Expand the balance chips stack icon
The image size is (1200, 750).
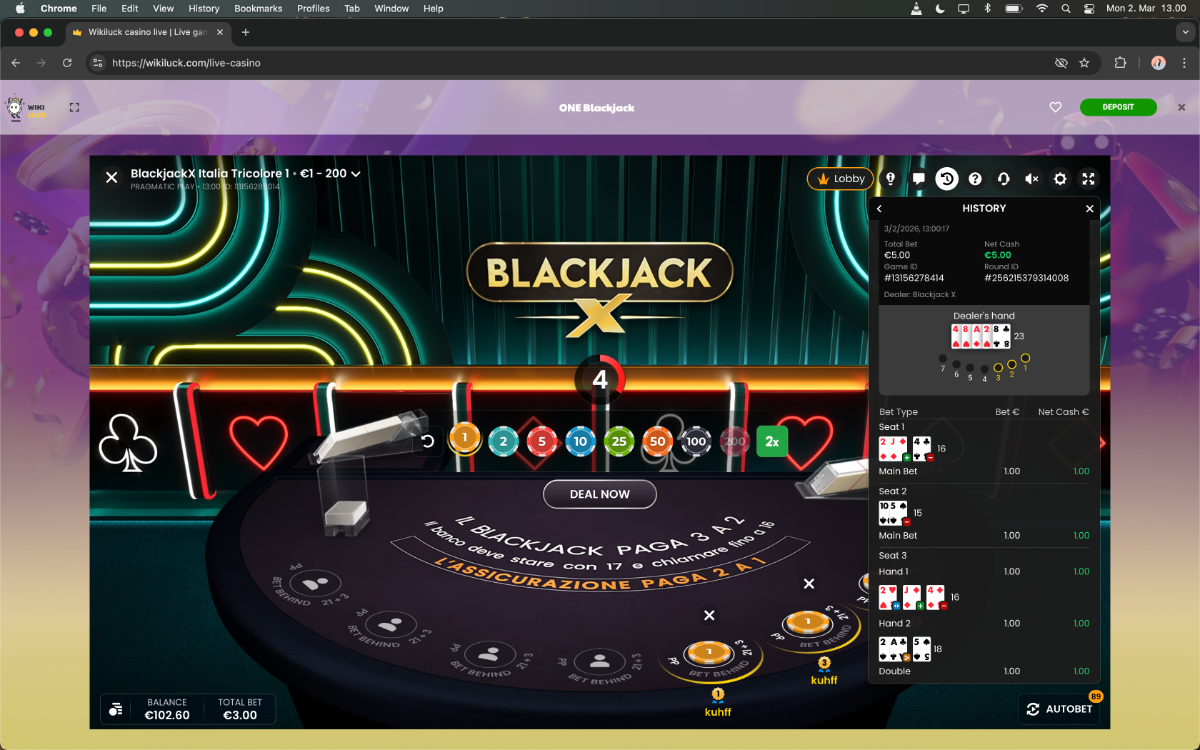point(116,709)
